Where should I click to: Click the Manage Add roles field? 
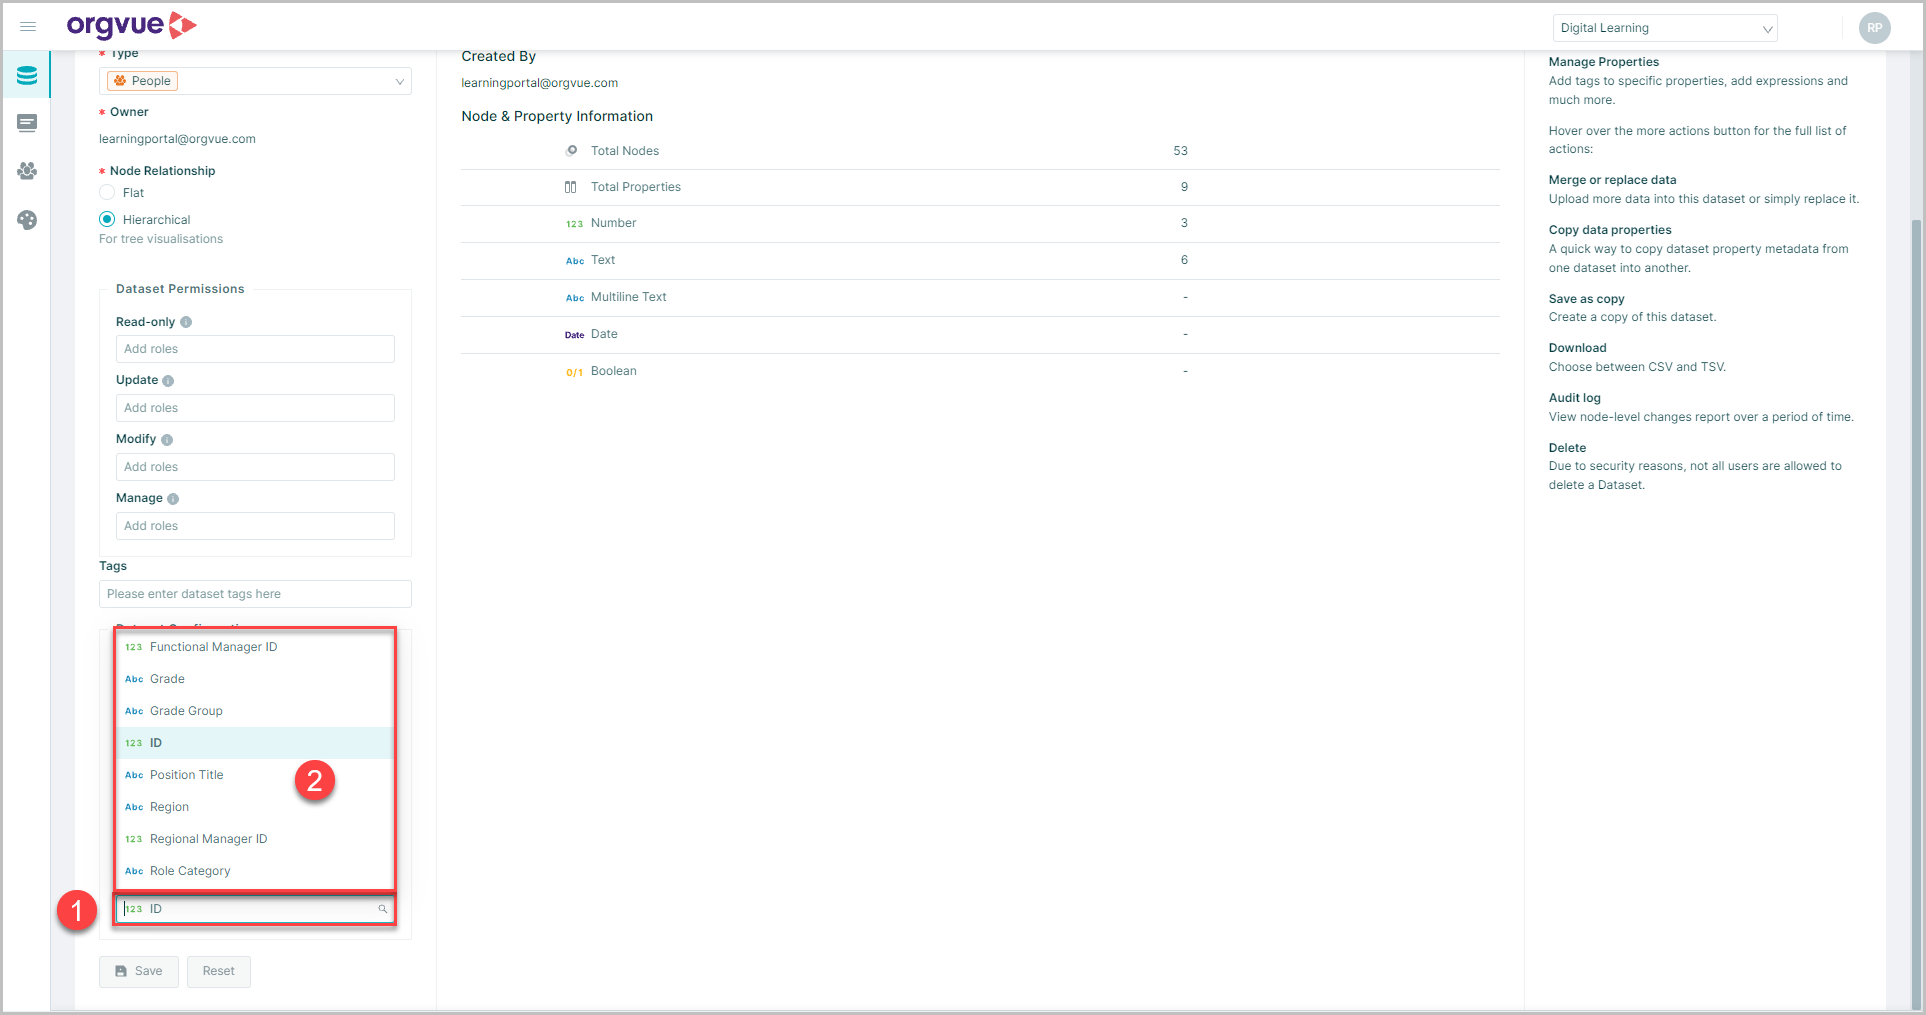[255, 526]
